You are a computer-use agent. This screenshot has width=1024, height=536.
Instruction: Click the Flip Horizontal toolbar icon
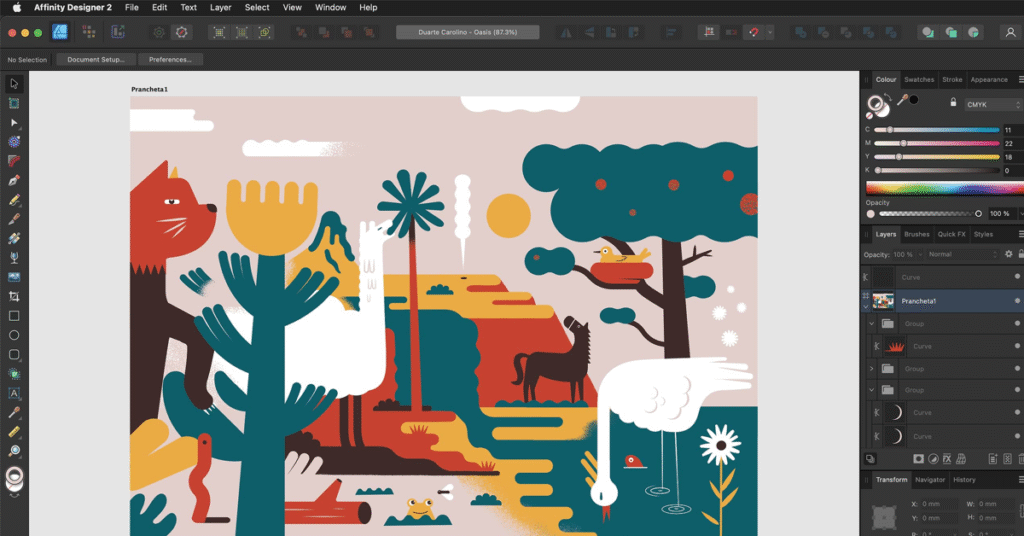pyautogui.click(x=566, y=32)
